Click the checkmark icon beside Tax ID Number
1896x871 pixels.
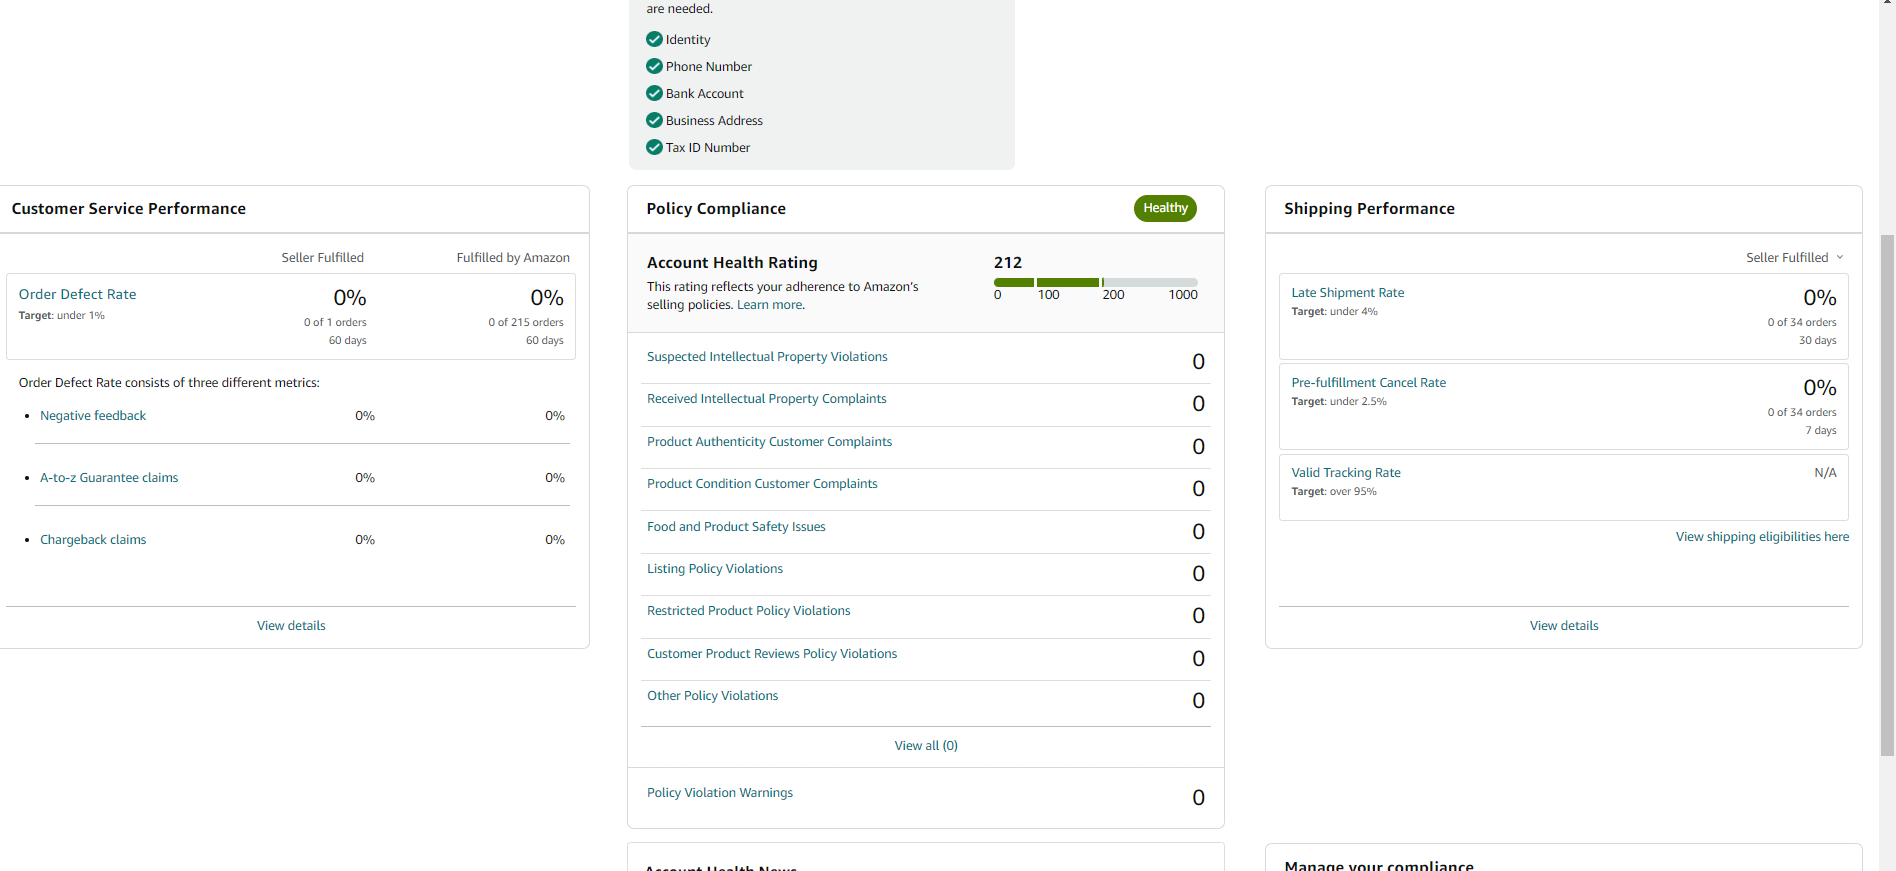[654, 147]
